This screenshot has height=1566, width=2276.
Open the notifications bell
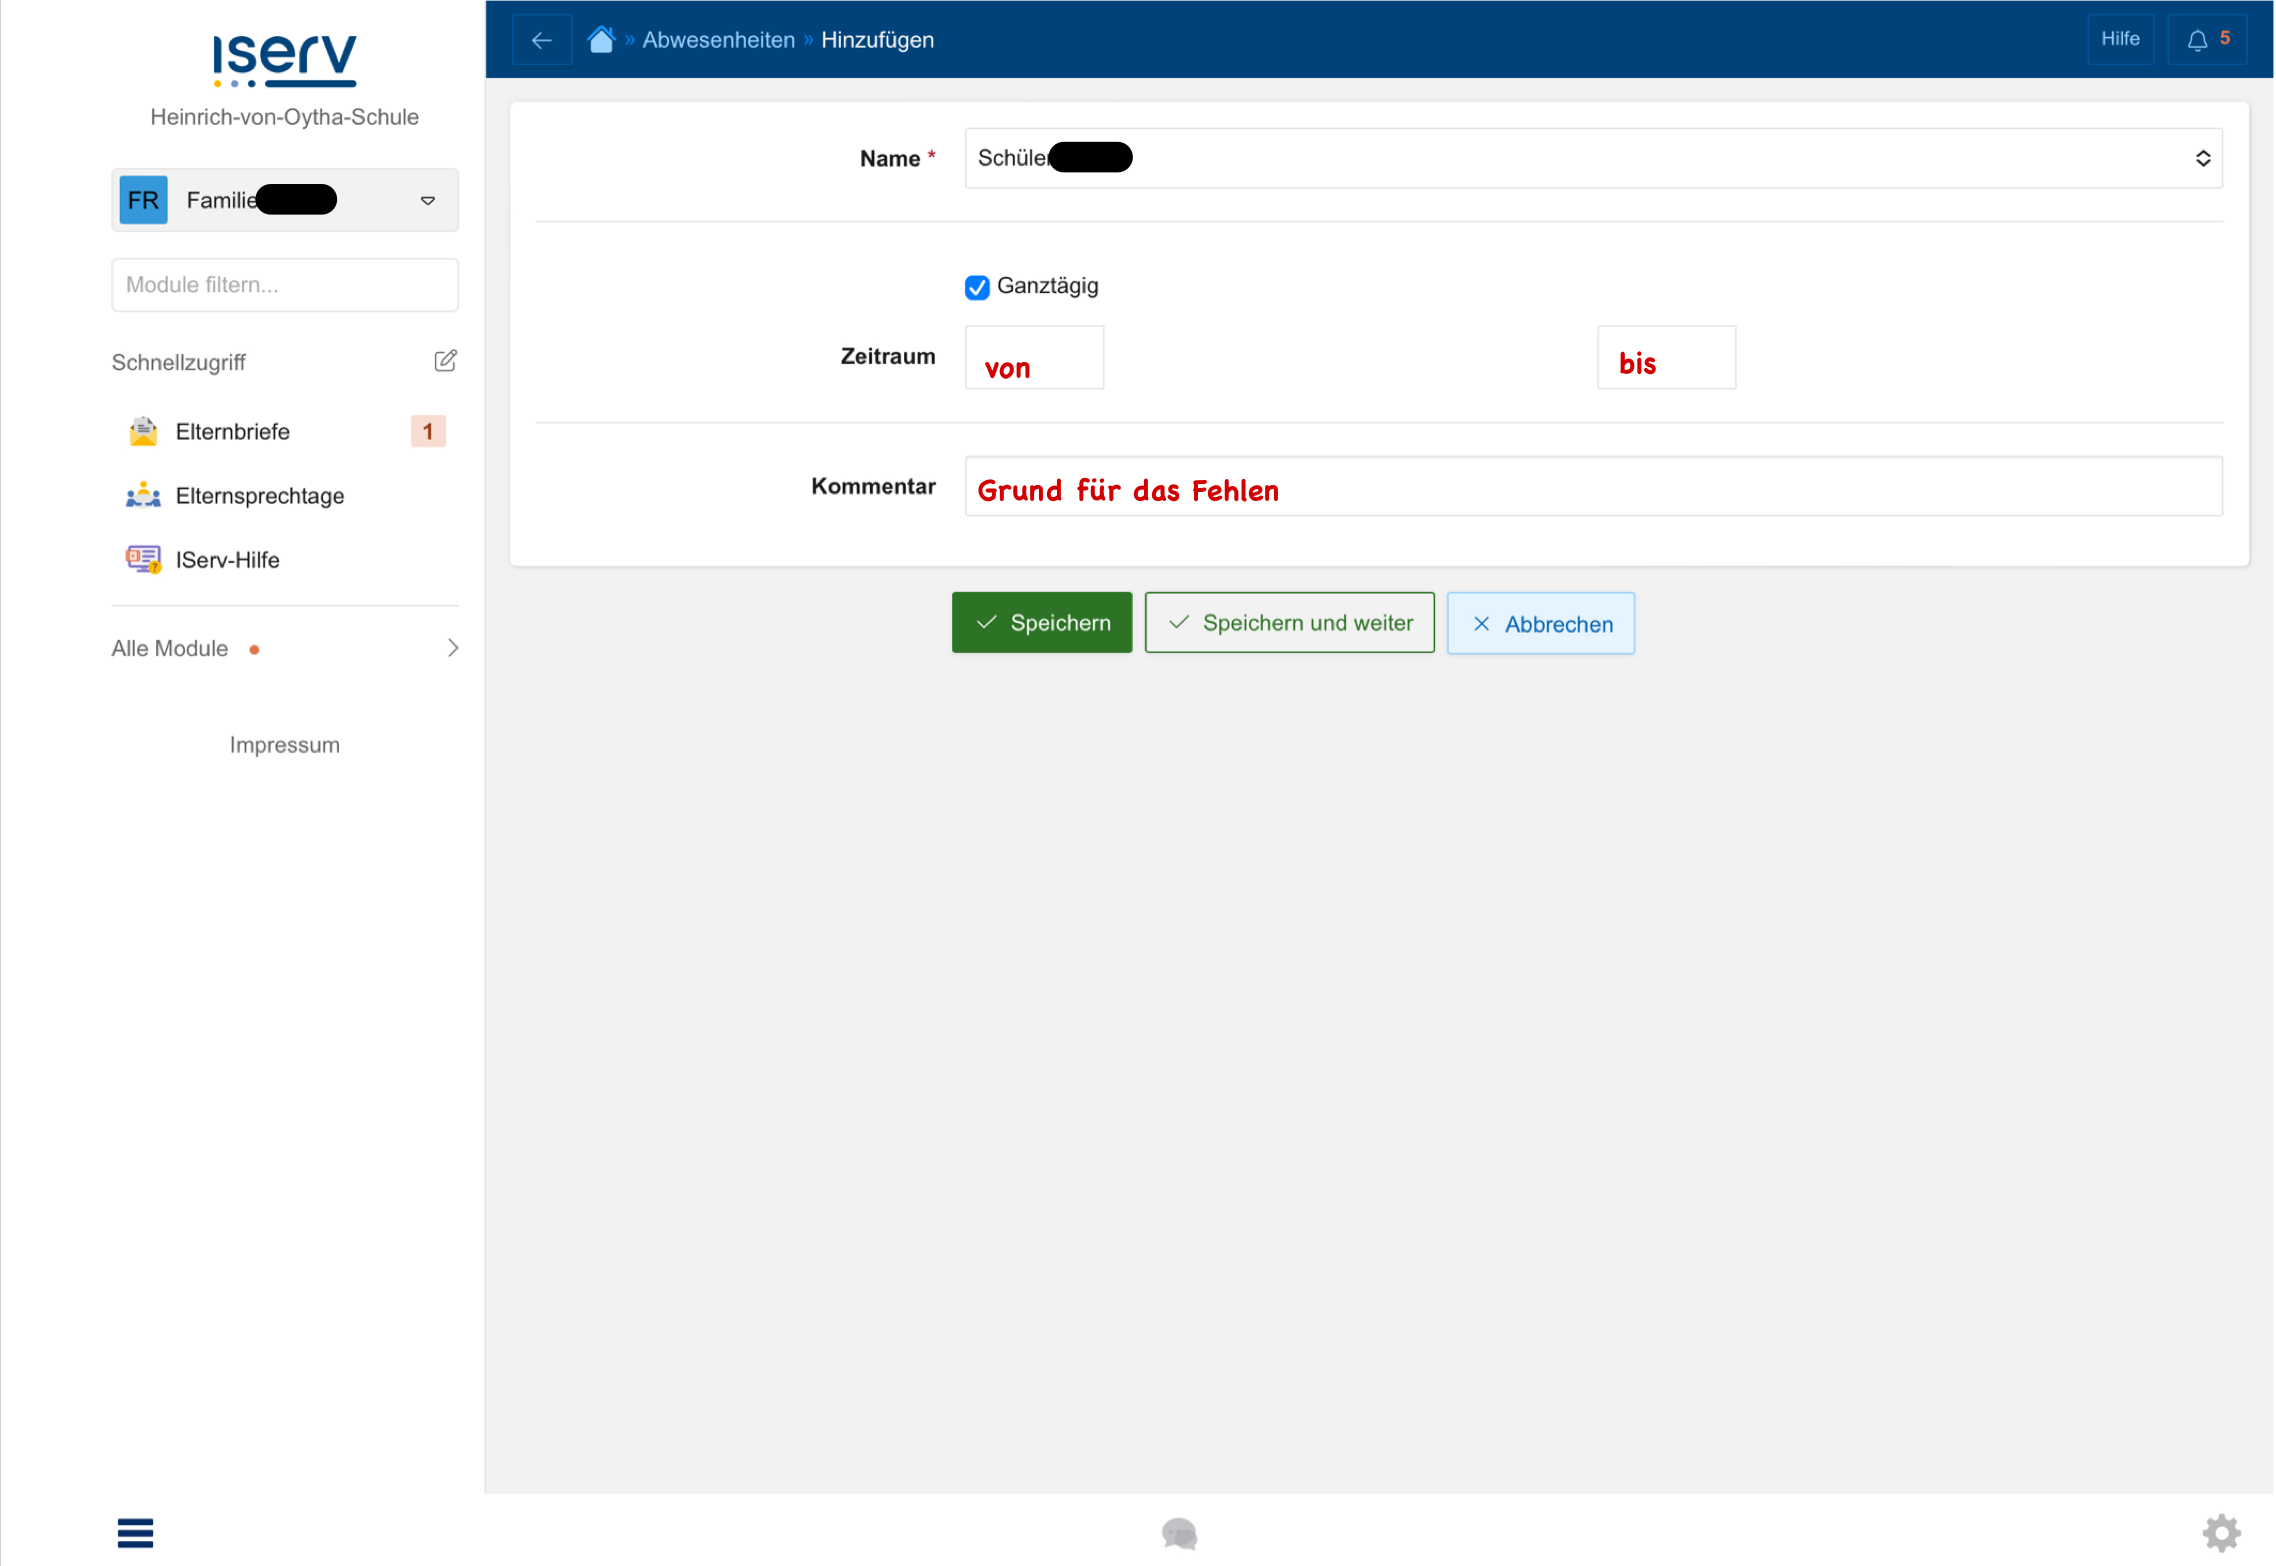(2208, 39)
